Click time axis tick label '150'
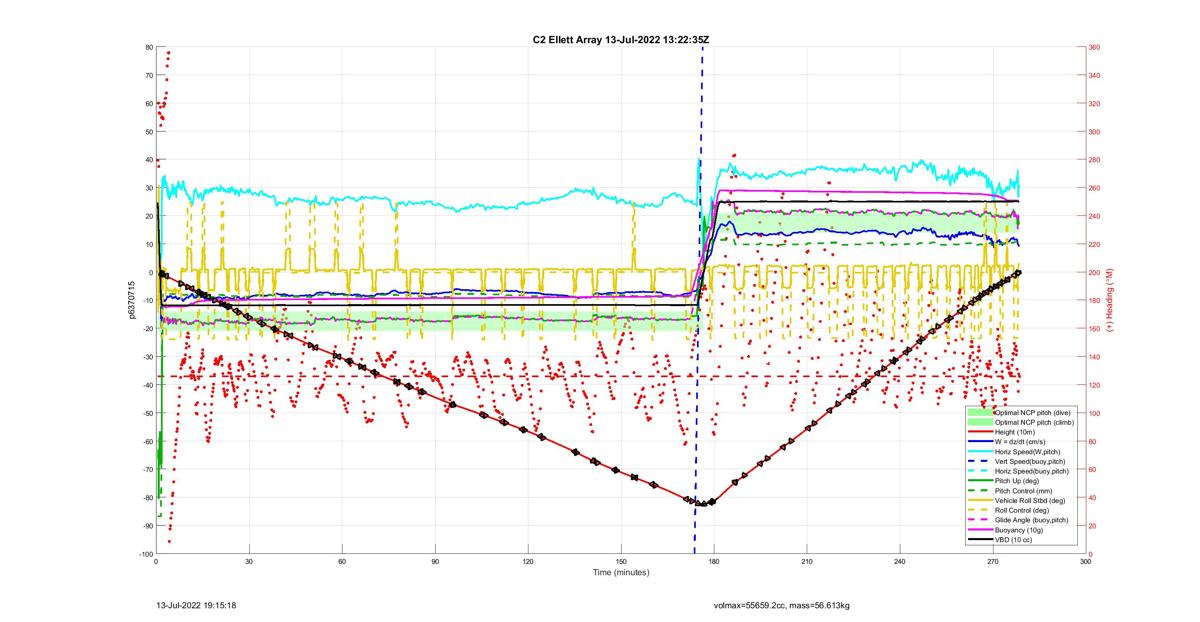This screenshot has height=622, width=1200. [x=621, y=562]
